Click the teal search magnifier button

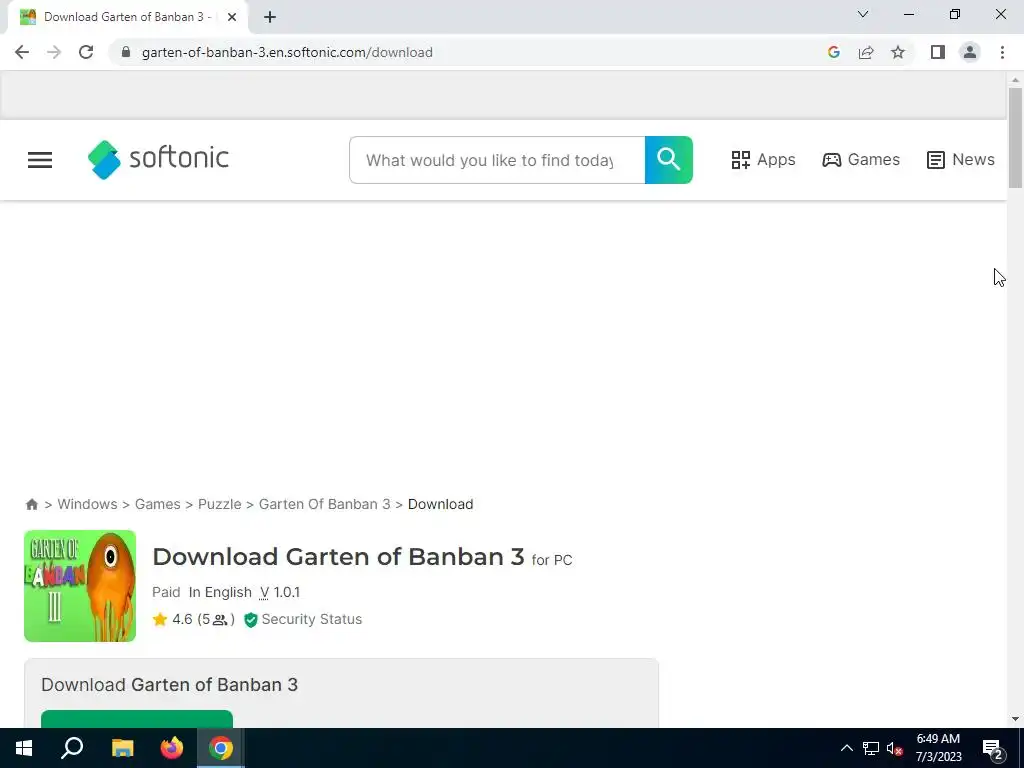click(669, 160)
